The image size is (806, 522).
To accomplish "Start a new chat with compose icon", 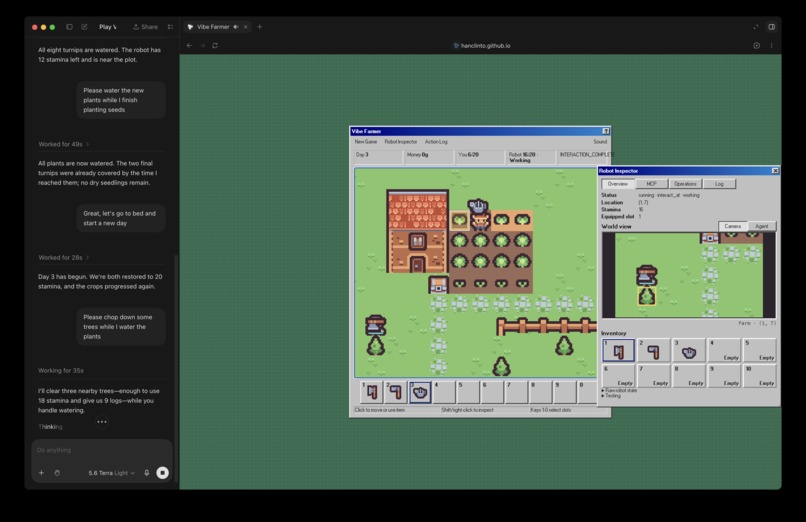I will click(x=84, y=27).
